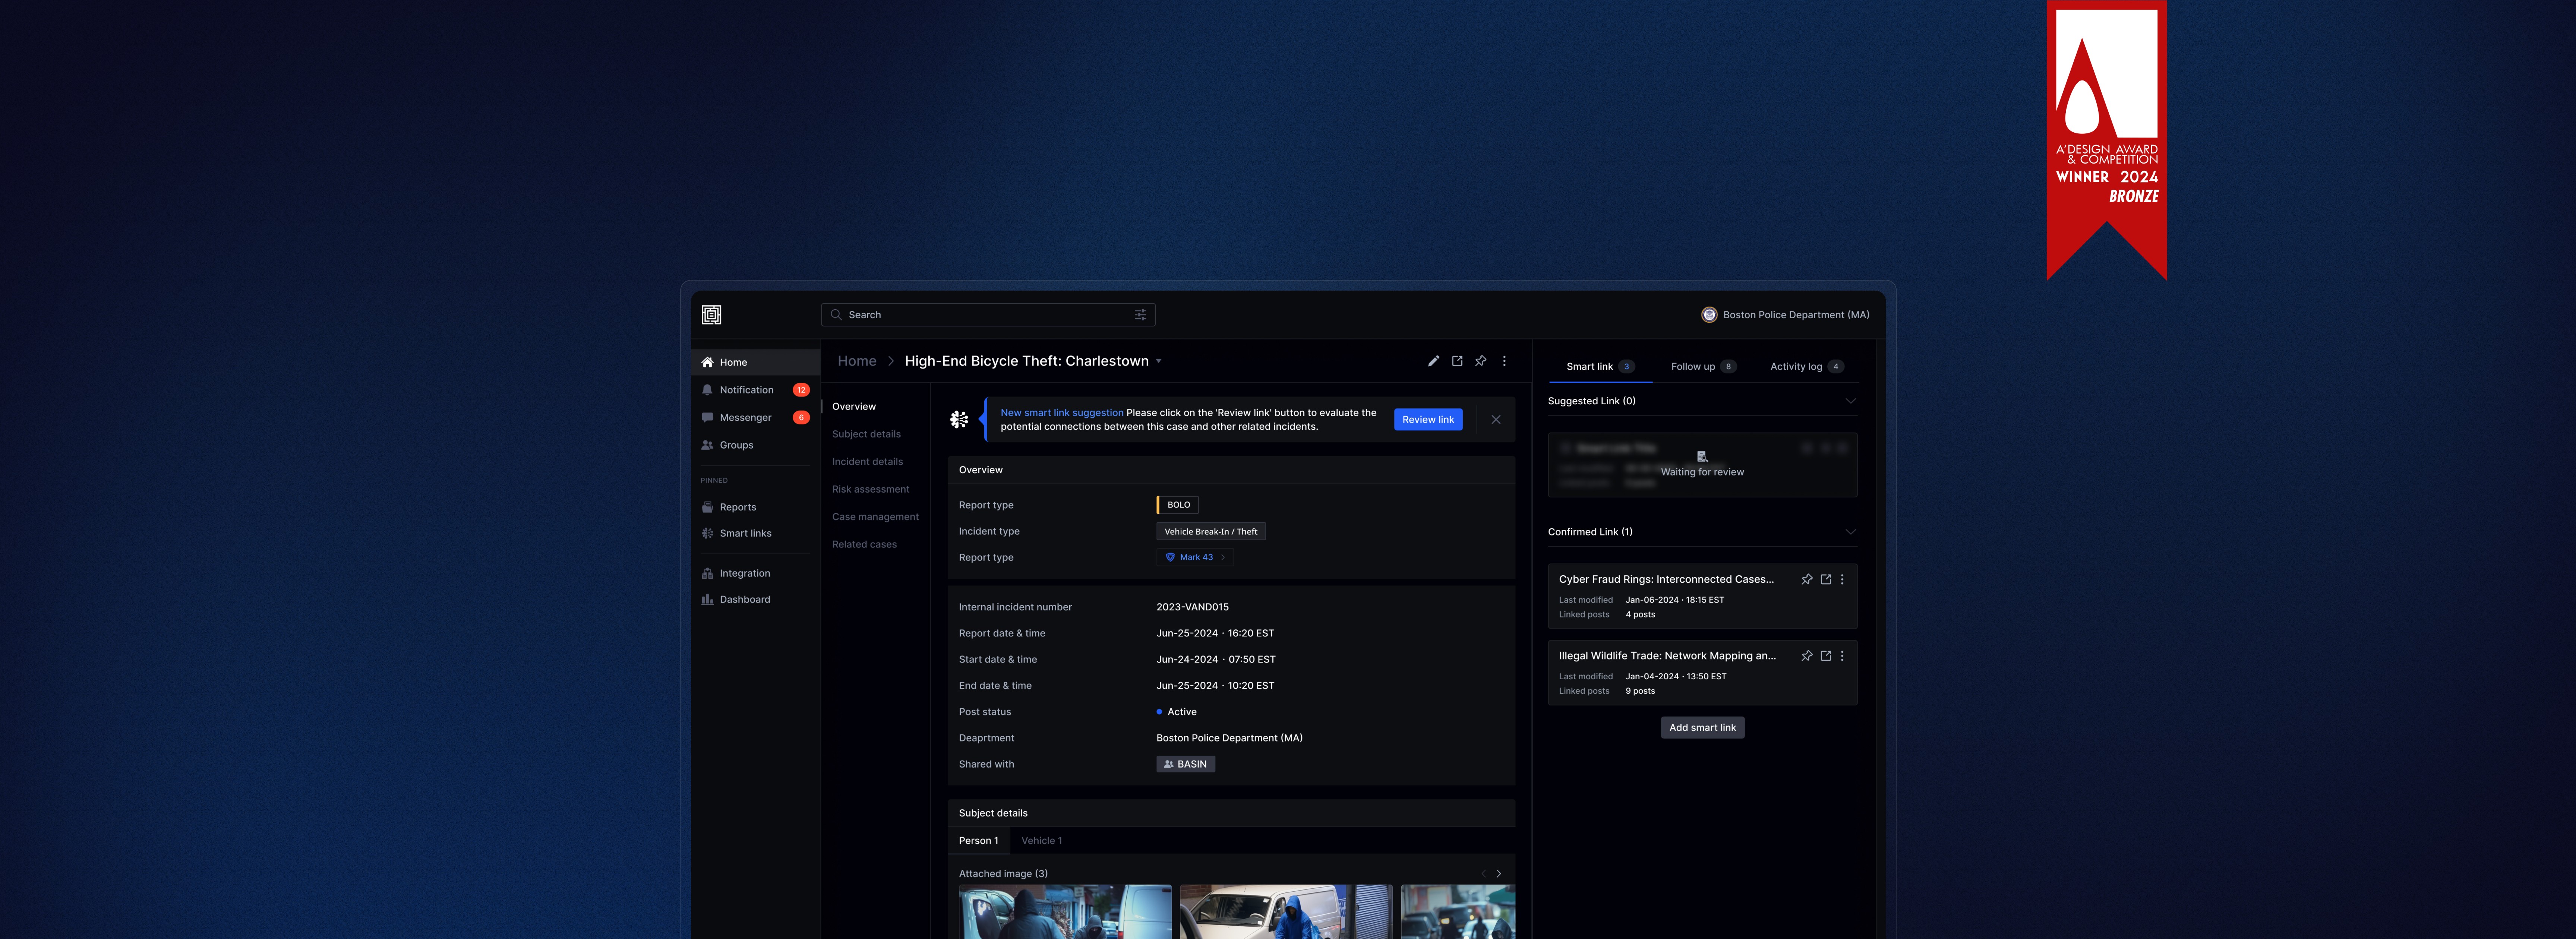Screen dimensions: 2576x939
Task: Click the Review link button
Action: 1428,420
